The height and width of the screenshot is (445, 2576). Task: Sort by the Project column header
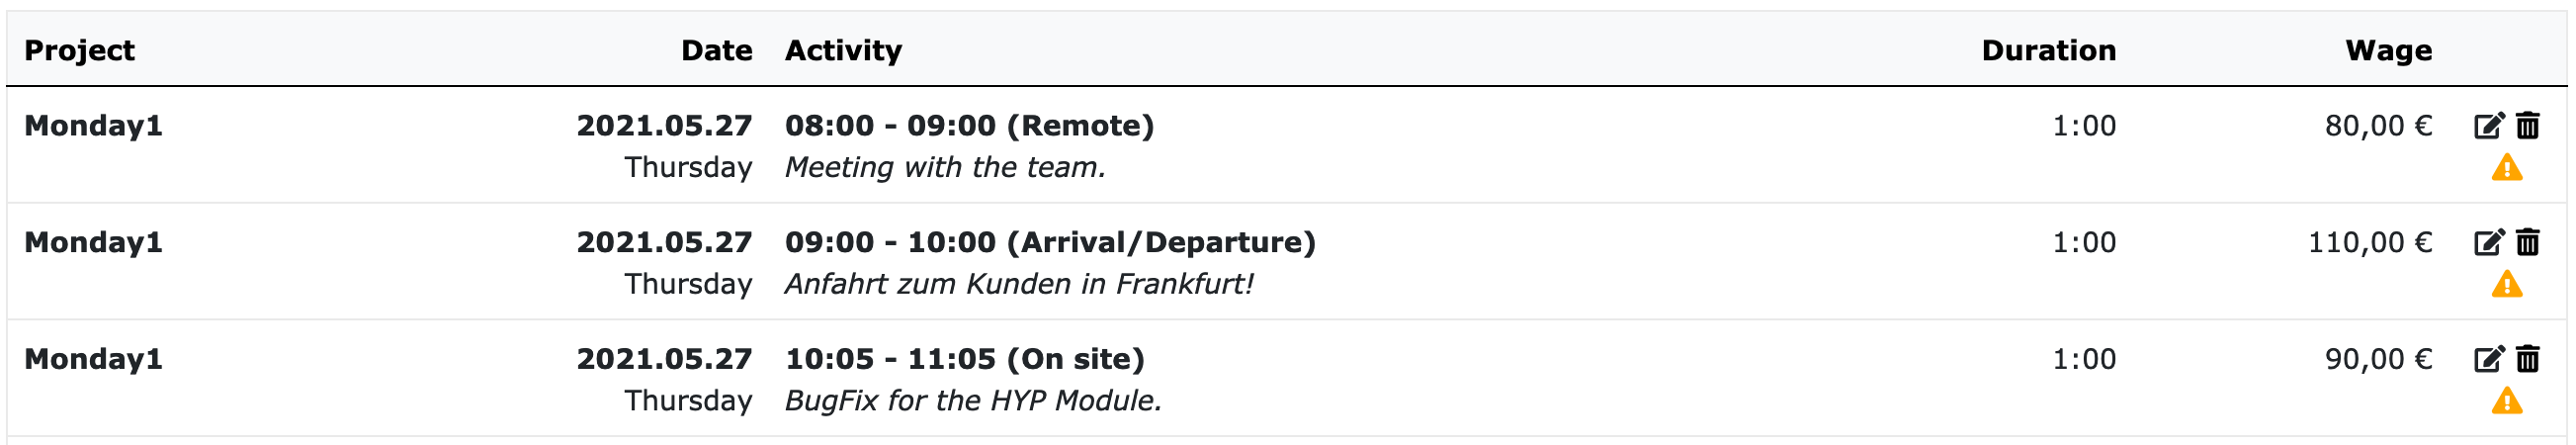(79, 51)
